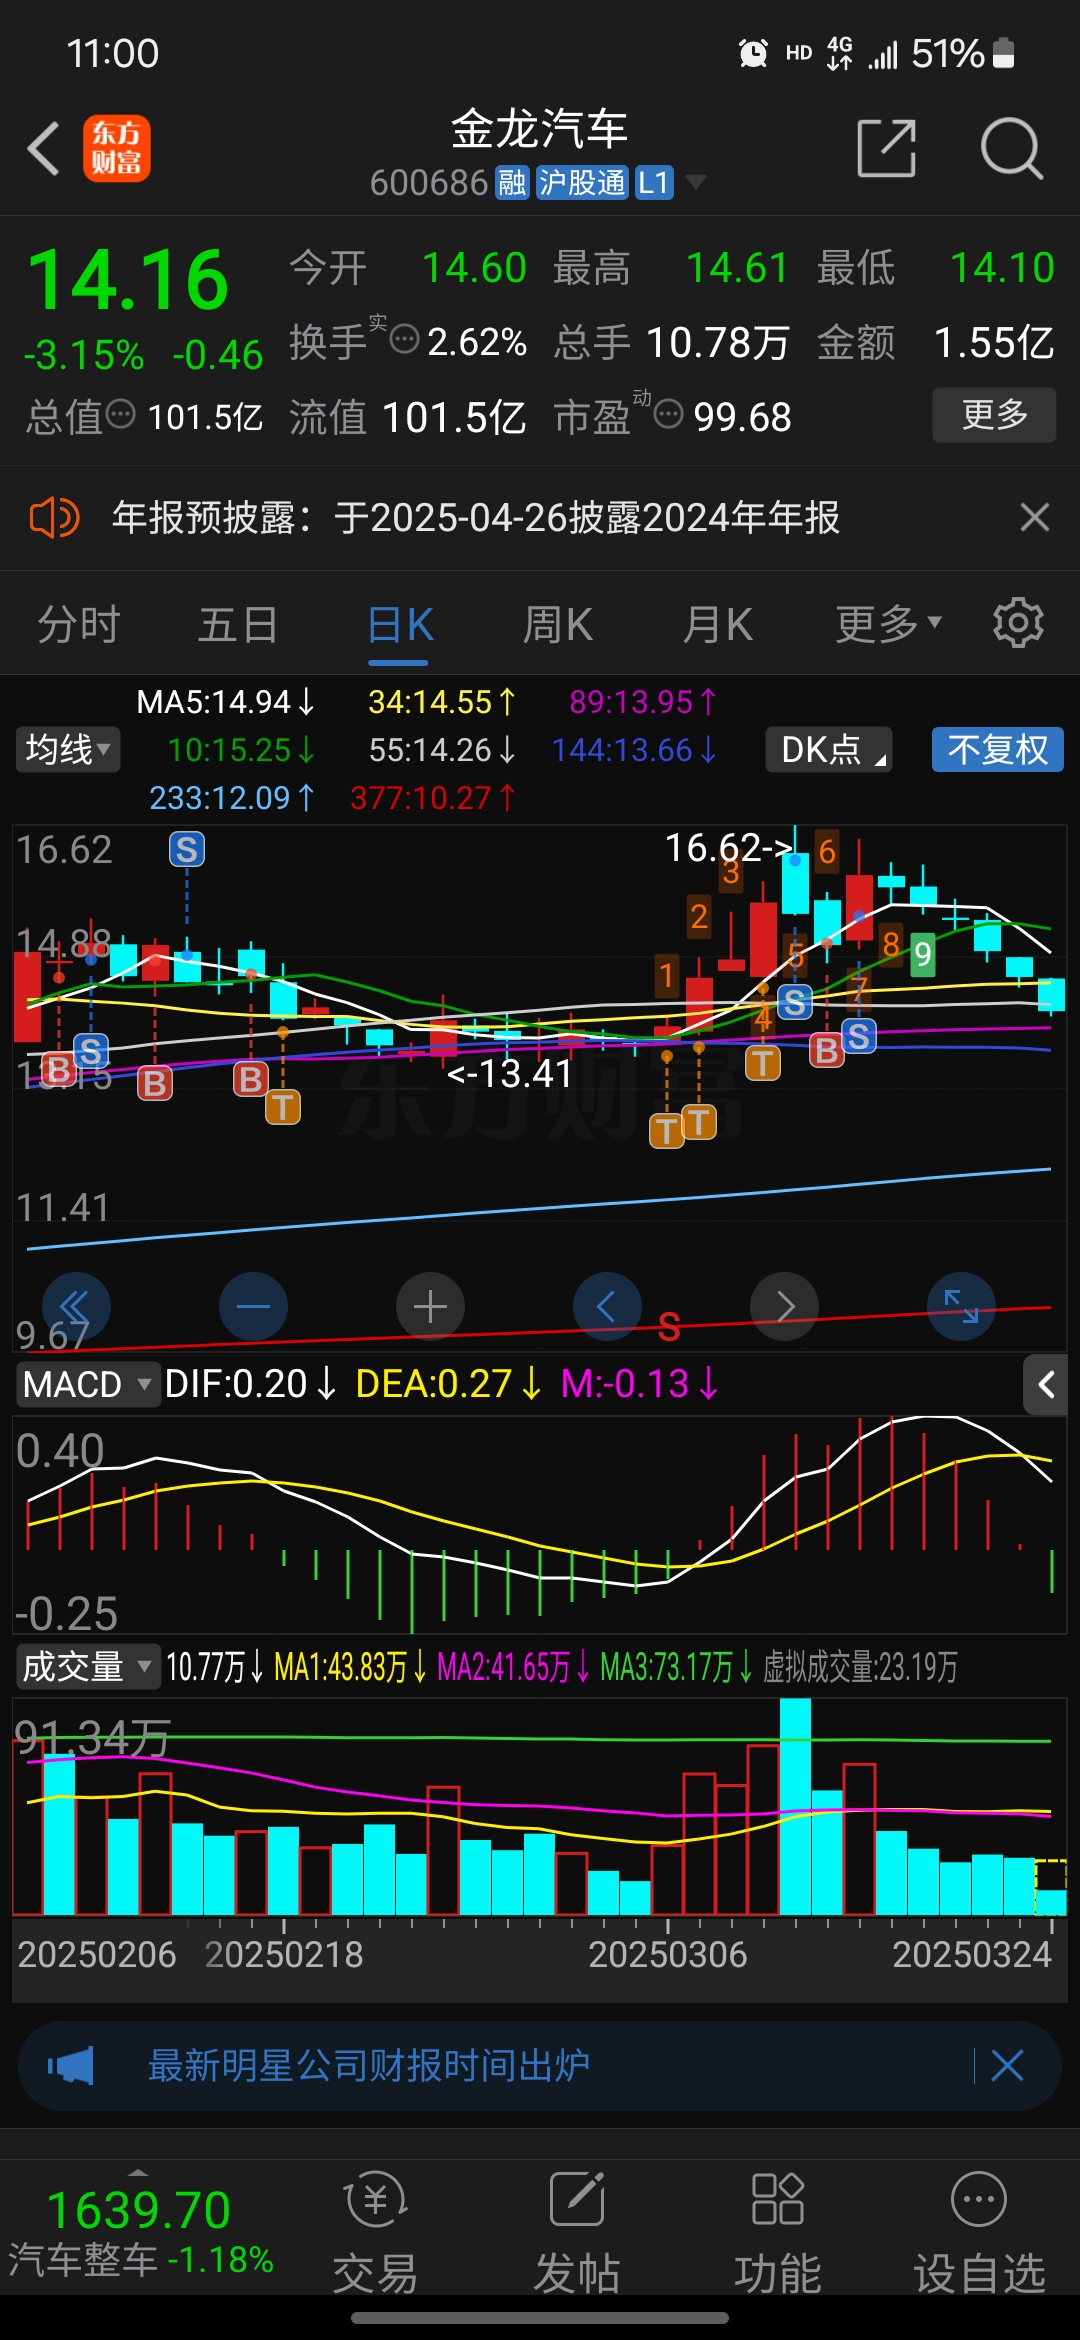Tap the MA5:14.94 value label
The height and width of the screenshot is (2340, 1080).
(225, 702)
